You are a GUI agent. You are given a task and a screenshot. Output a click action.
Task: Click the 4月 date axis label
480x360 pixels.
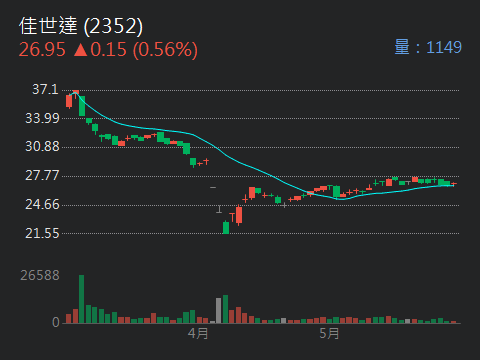(x=198, y=333)
